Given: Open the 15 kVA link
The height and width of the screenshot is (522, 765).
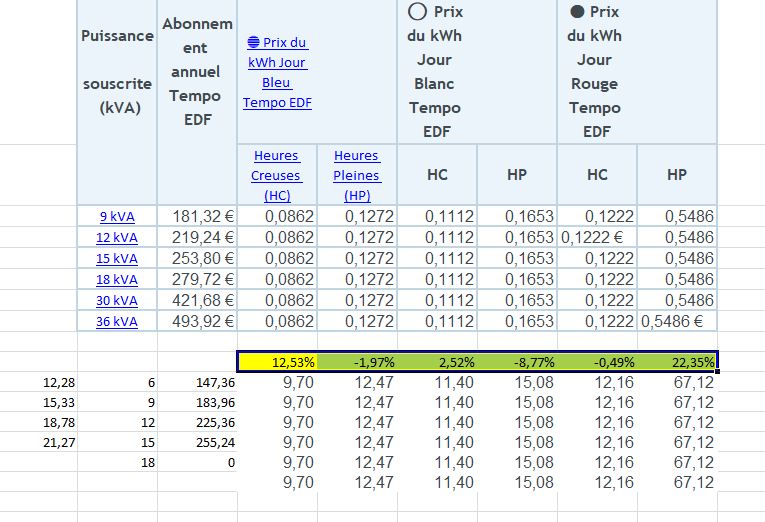Looking at the screenshot, I should (x=117, y=258).
